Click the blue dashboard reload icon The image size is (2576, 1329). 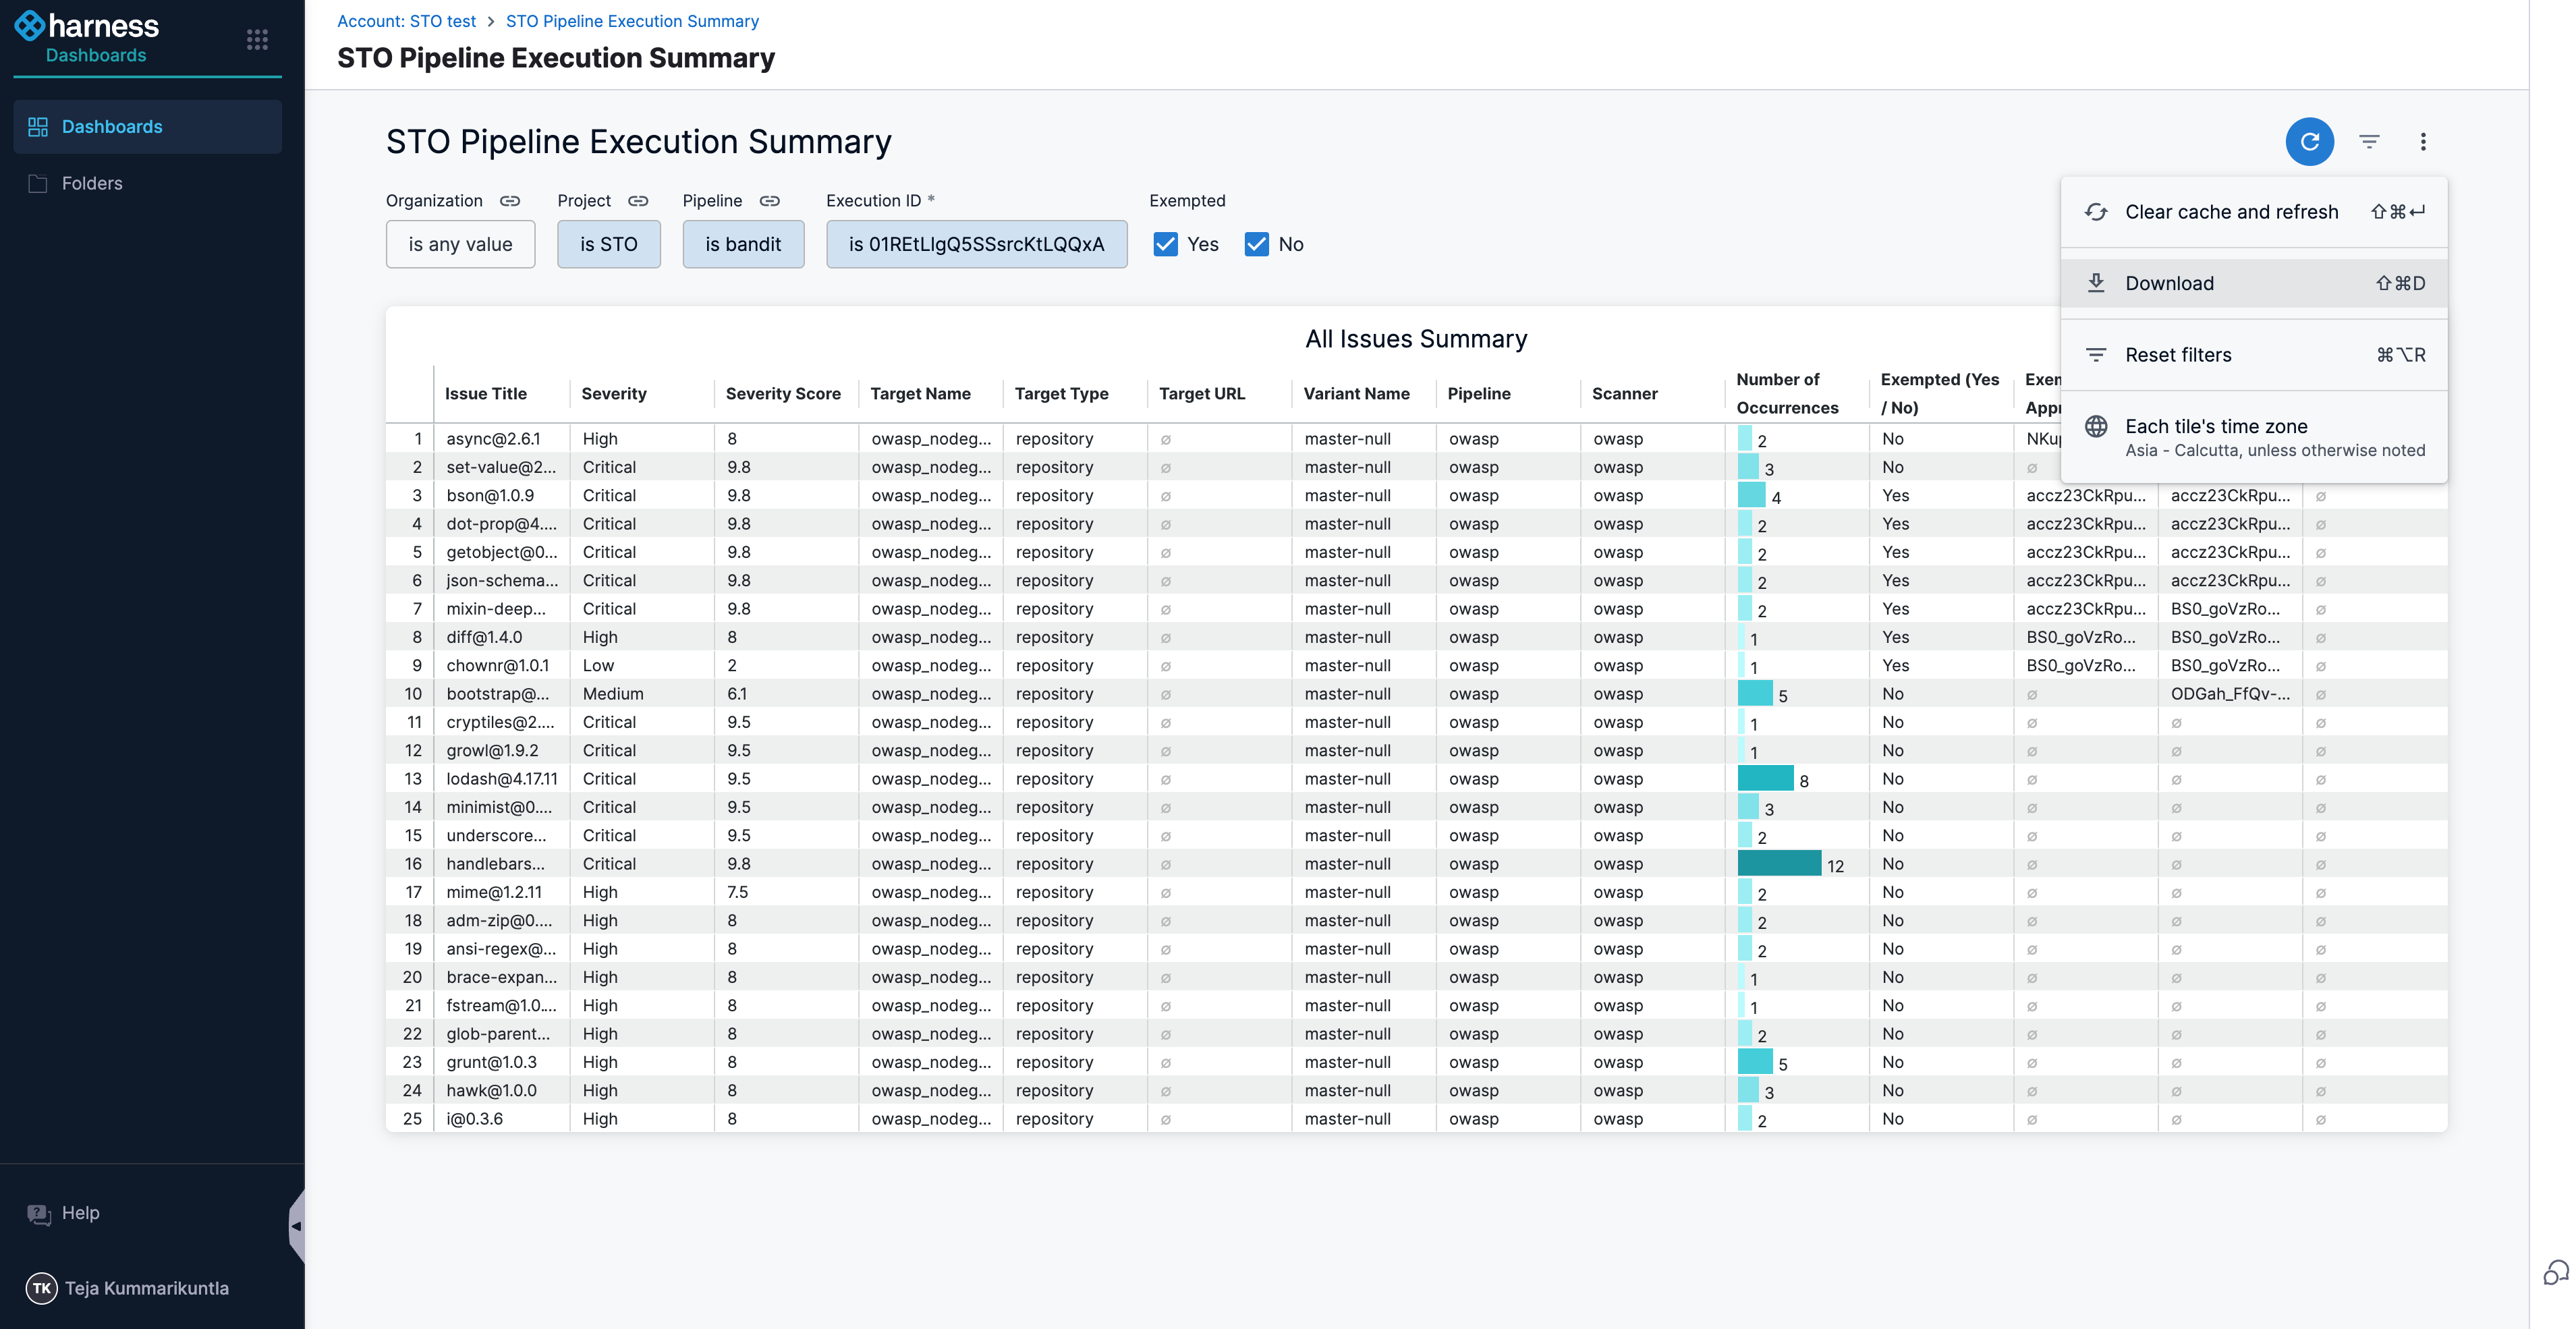(x=2309, y=142)
